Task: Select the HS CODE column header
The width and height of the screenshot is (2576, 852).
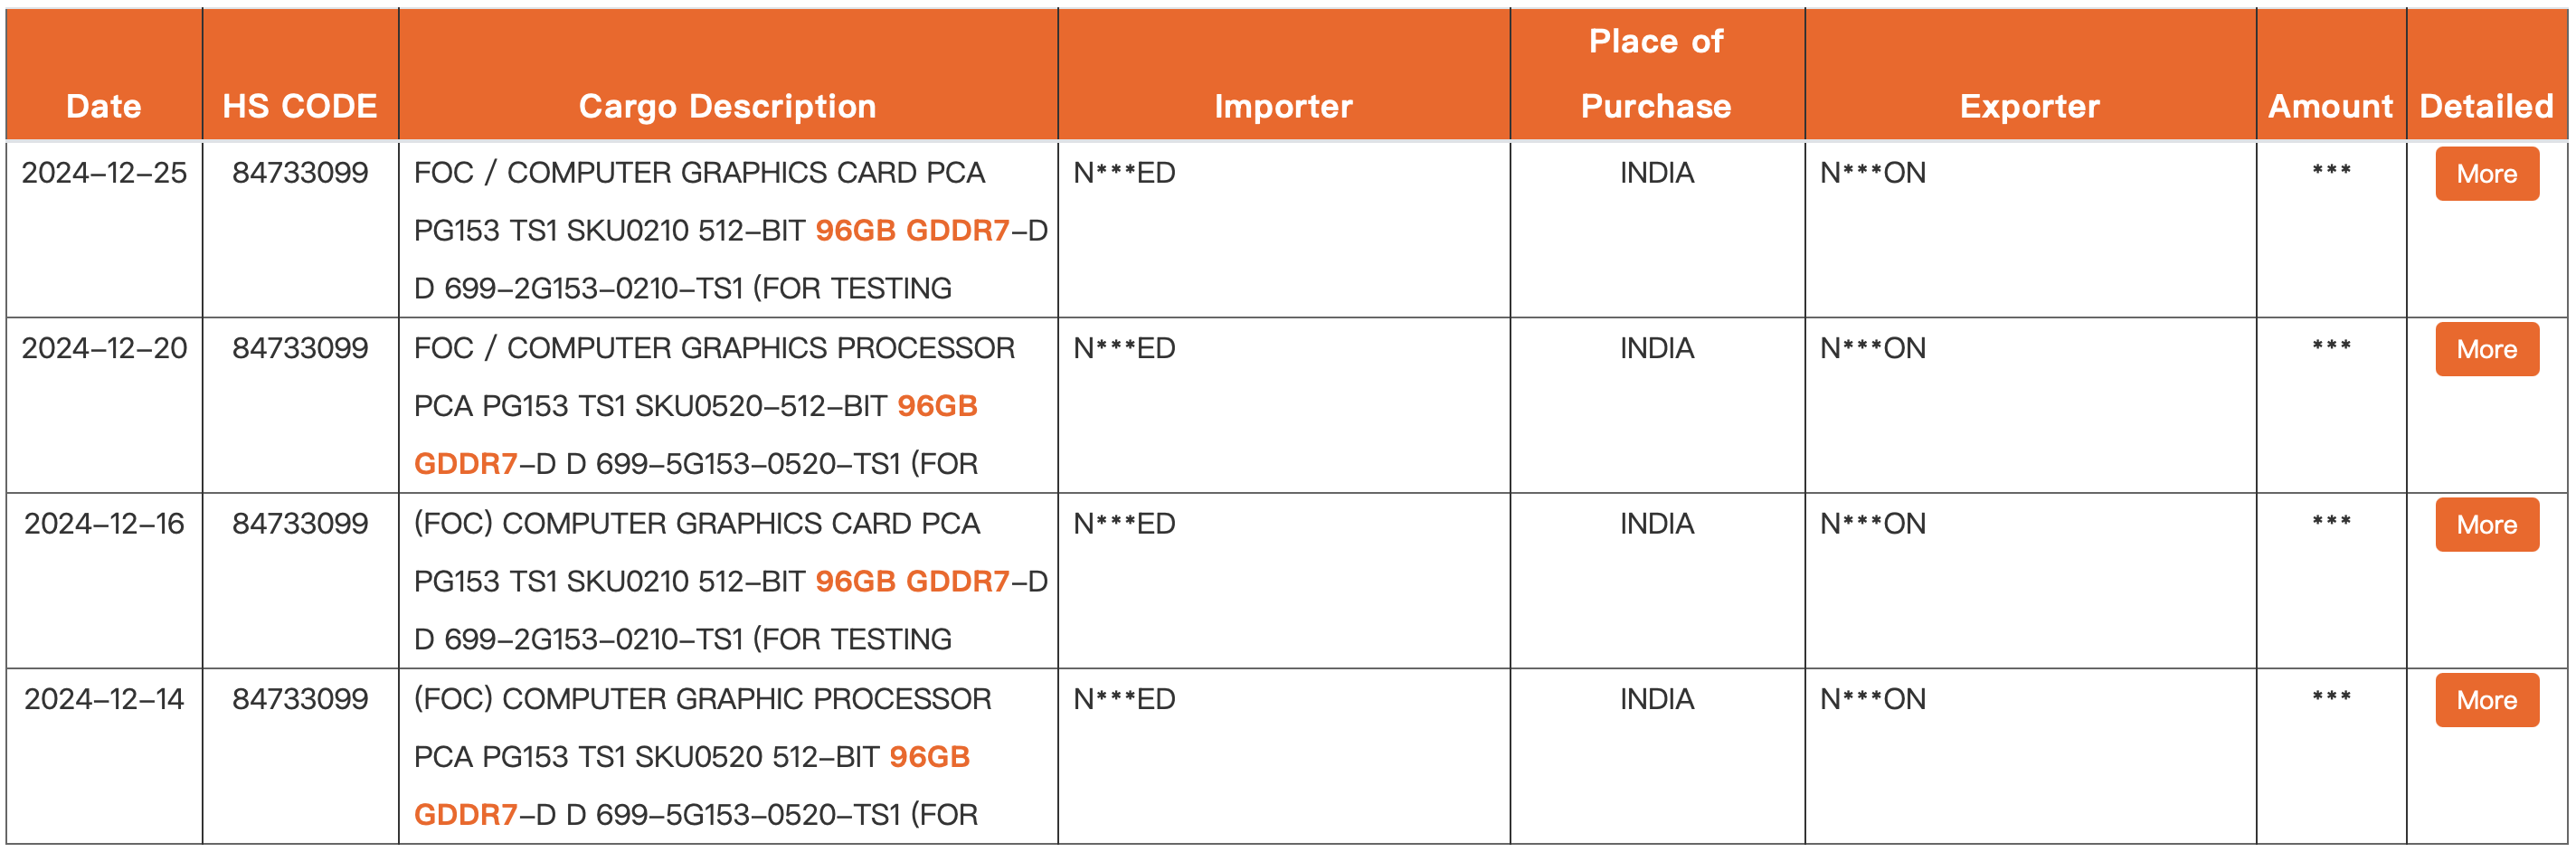Action: [x=300, y=106]
